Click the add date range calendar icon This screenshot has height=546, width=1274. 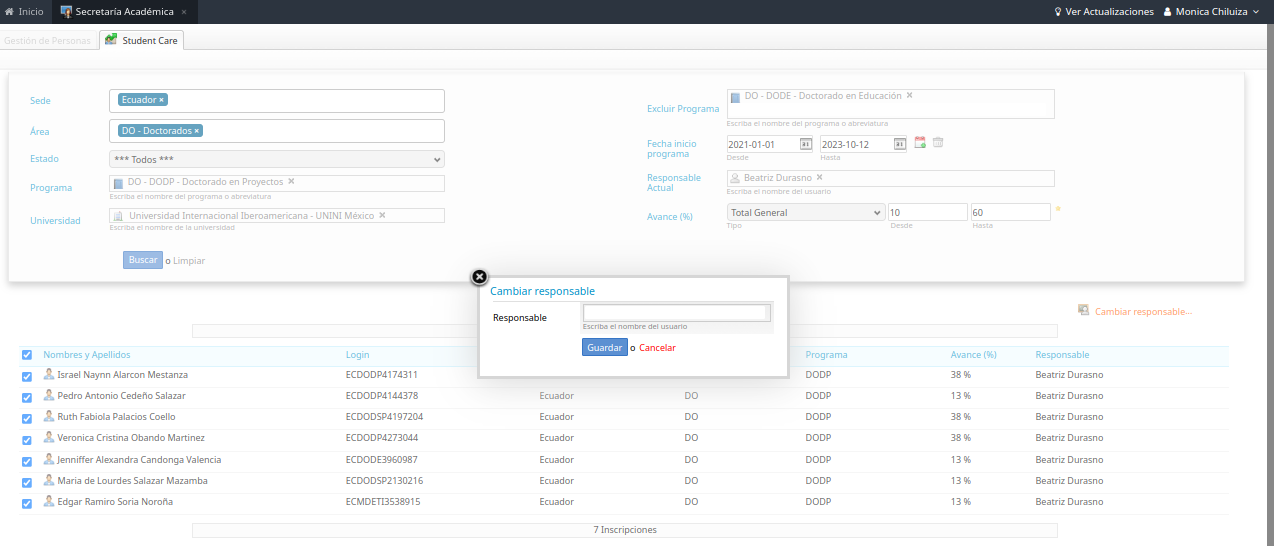920,143
